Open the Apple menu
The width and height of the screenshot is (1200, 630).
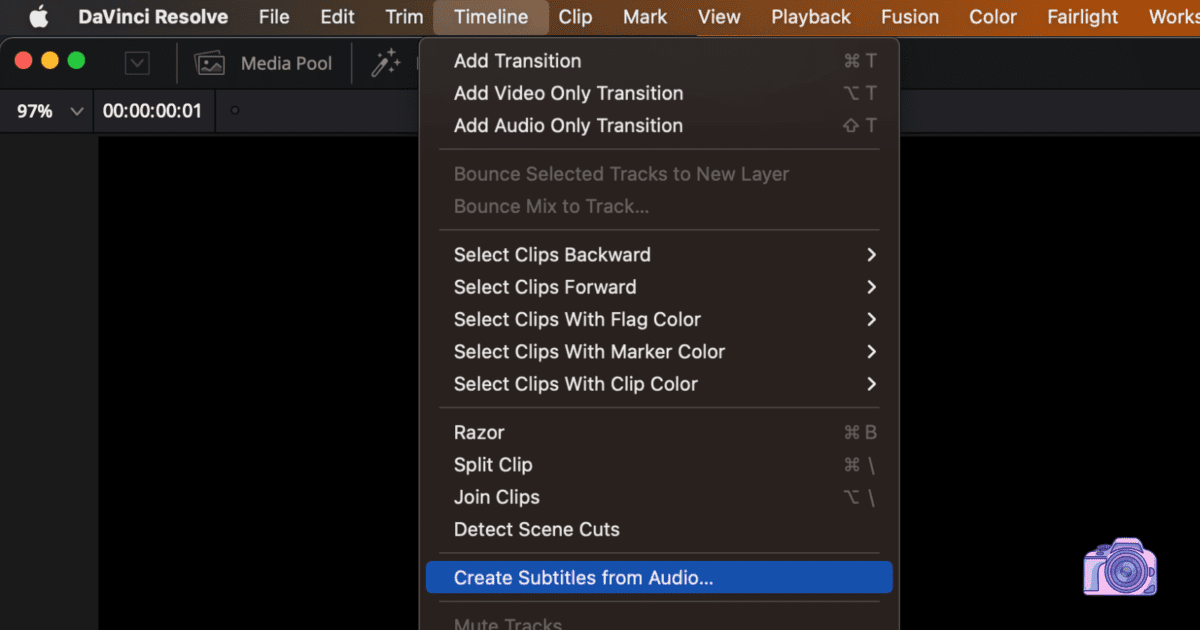point(38,16)
